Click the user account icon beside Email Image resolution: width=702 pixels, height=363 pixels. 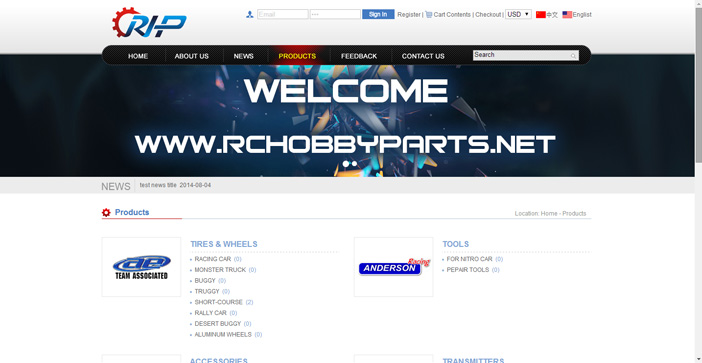tap(250, 14)
